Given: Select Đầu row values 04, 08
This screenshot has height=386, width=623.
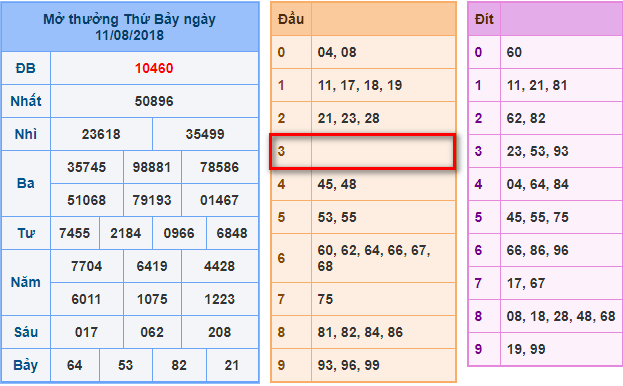Looking at the screenshot, I should pyautogui.click(x=337, y=52).
